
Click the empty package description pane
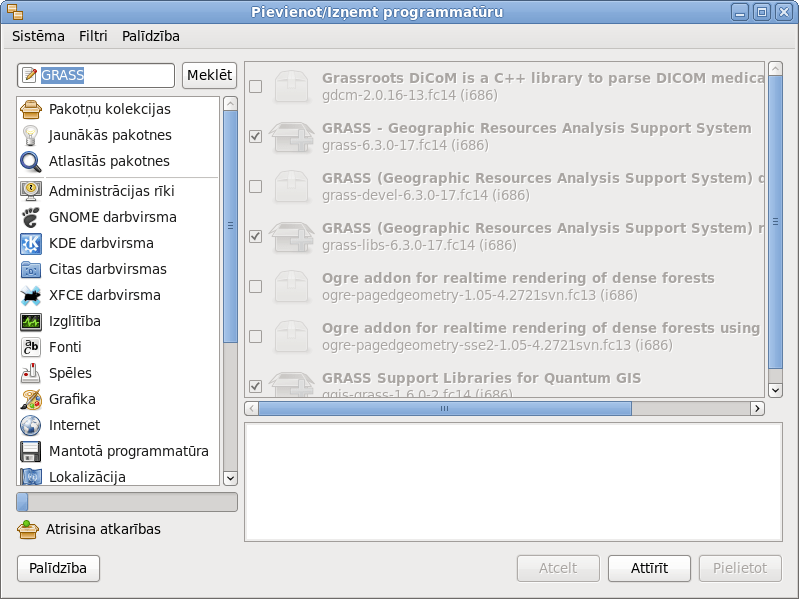click(x=513, y=482)
